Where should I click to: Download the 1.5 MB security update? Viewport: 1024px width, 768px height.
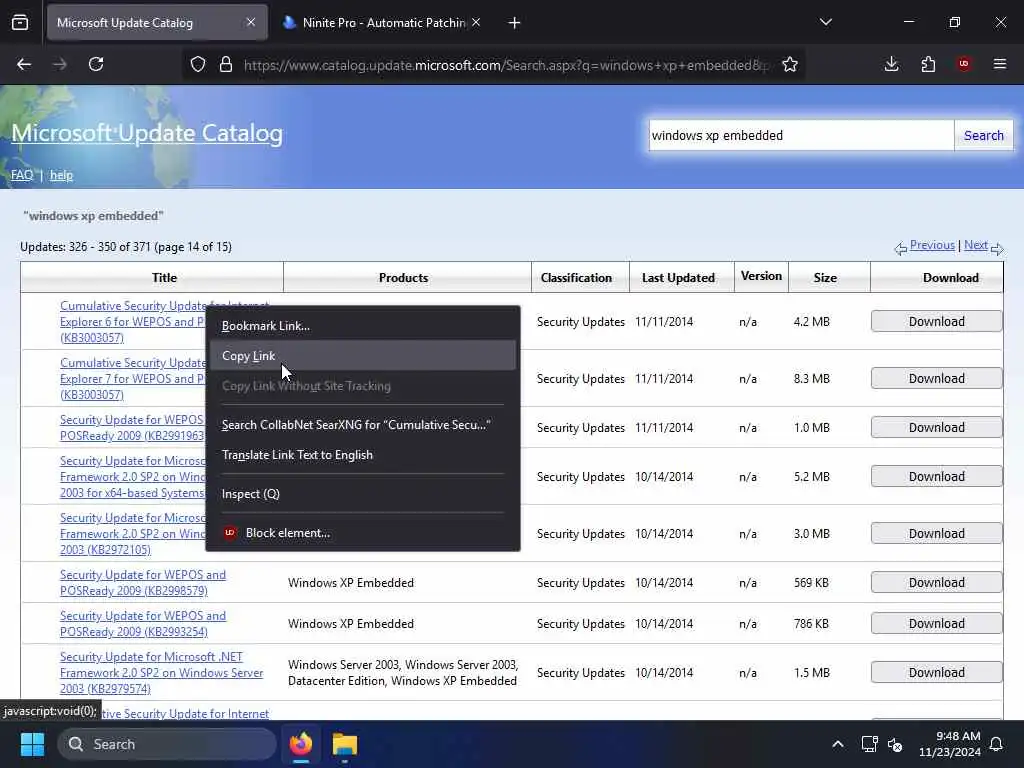point(936,672)
